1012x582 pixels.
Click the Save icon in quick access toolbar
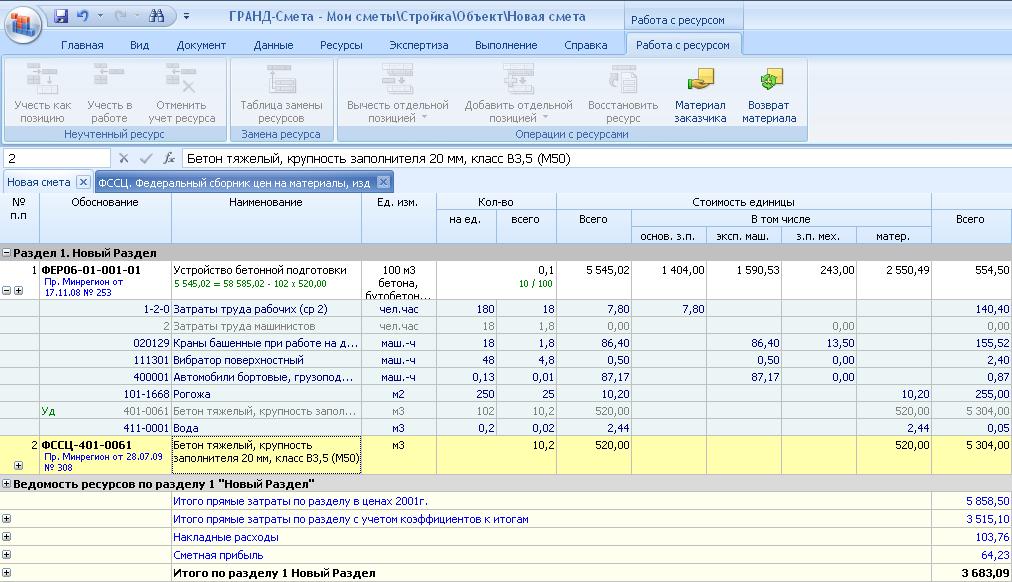(61, 17)
